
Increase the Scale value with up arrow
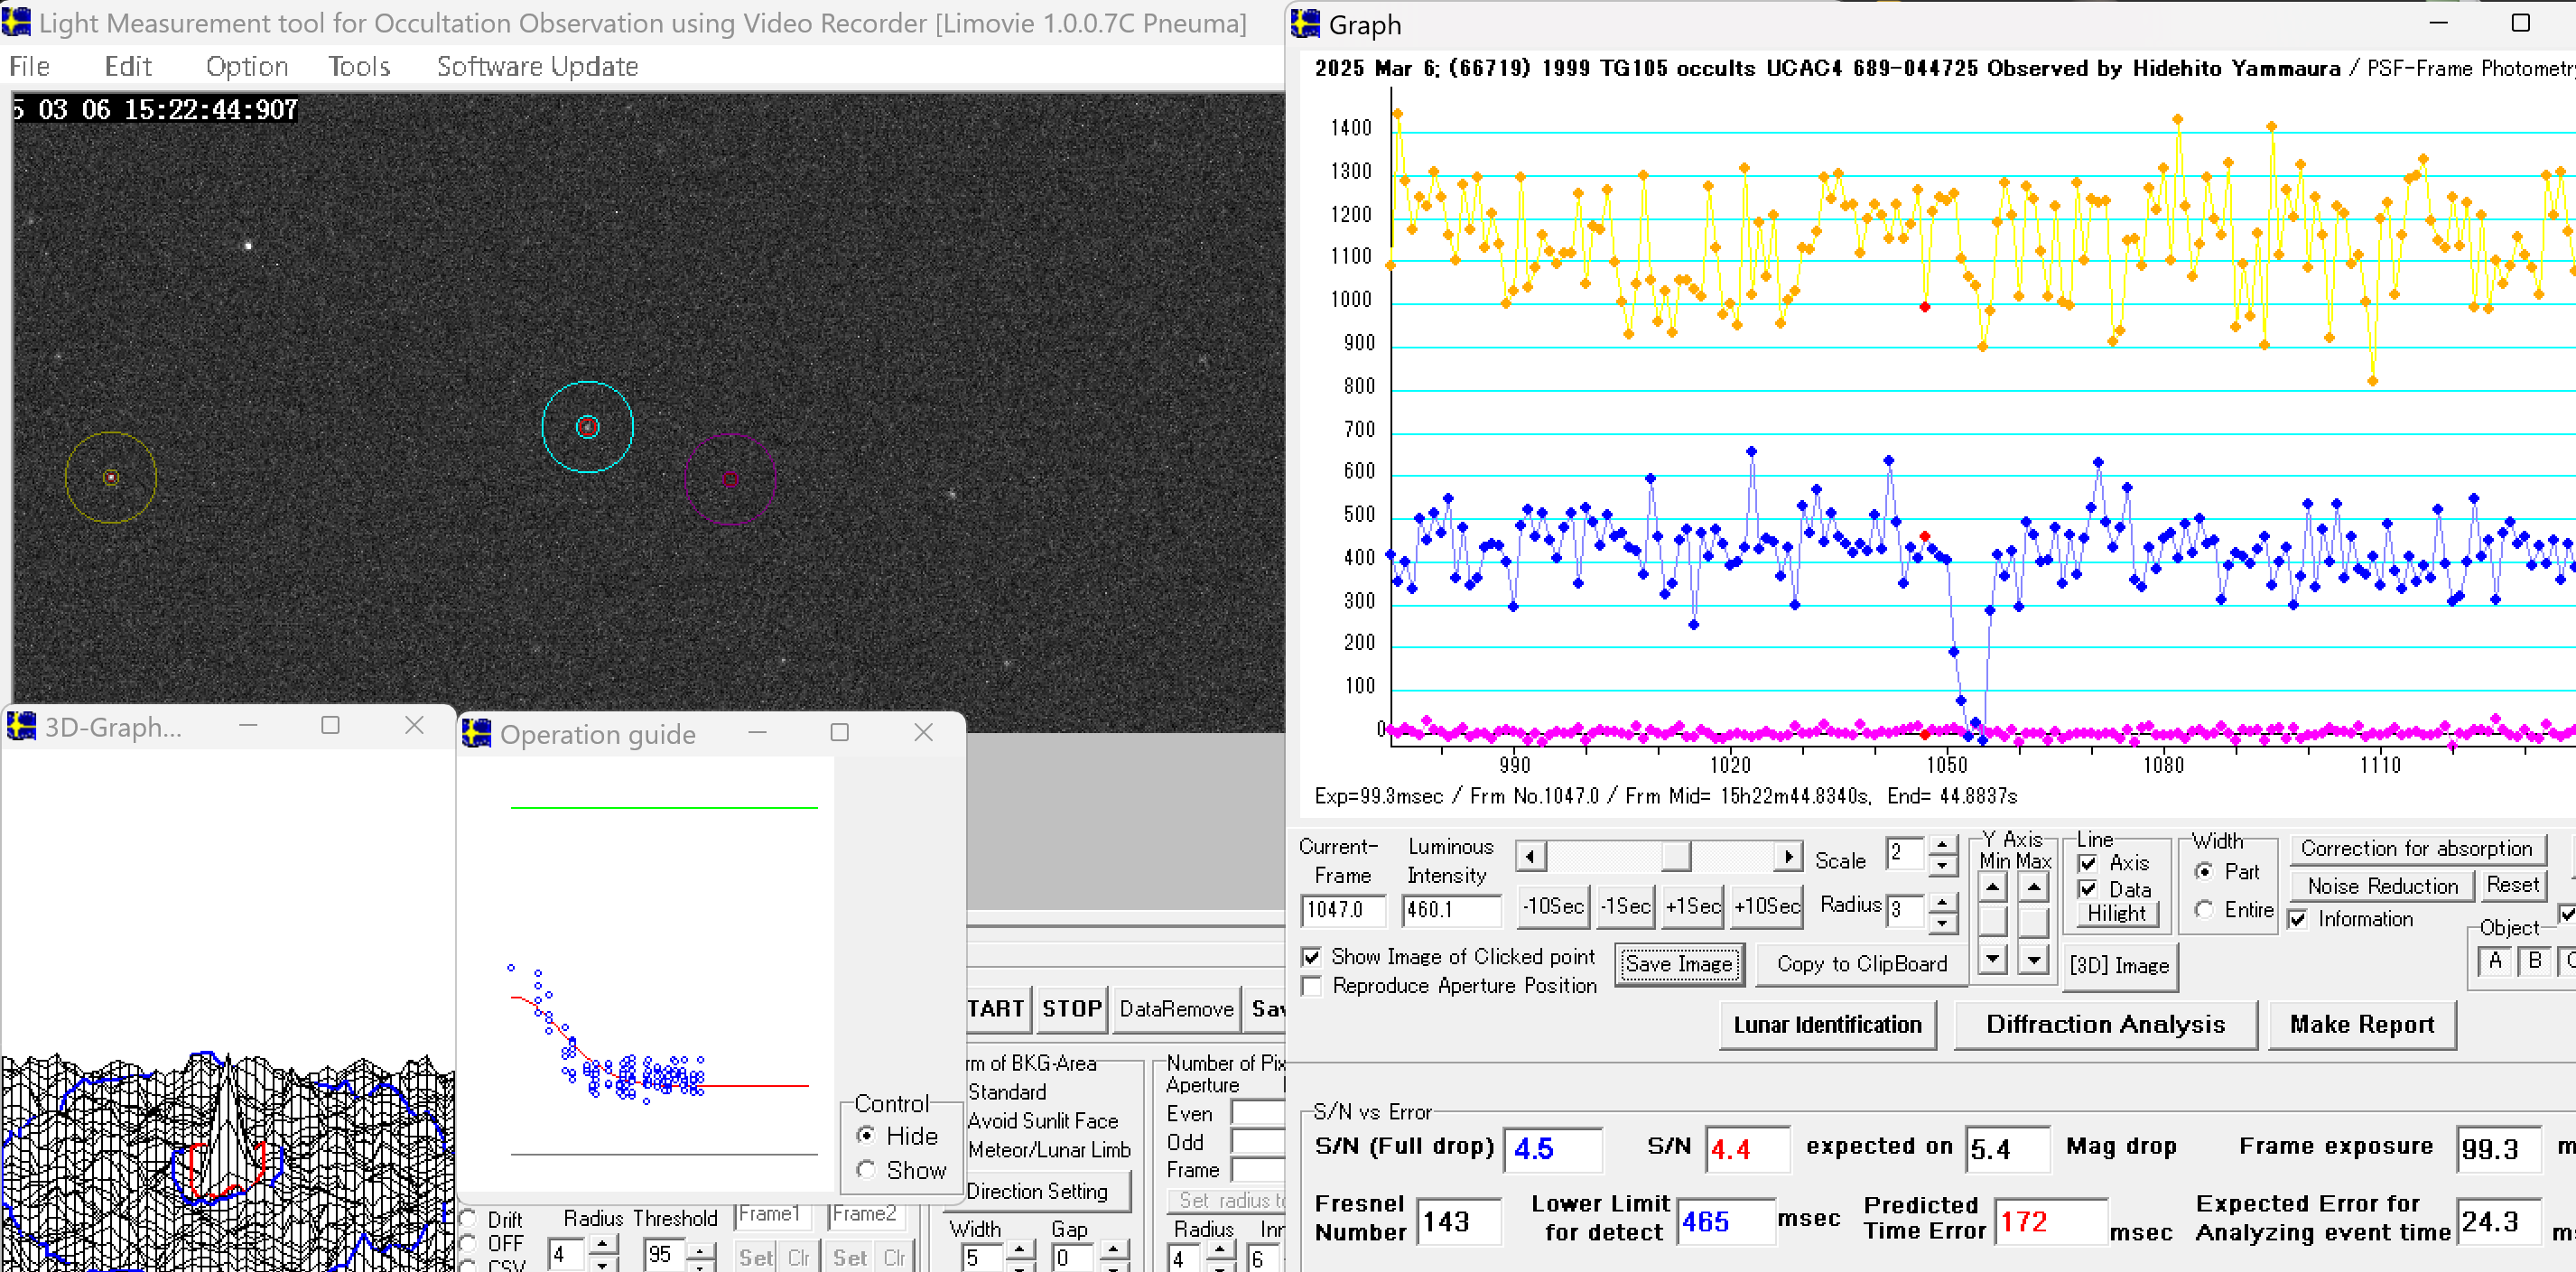click(x=1941, y=846)
